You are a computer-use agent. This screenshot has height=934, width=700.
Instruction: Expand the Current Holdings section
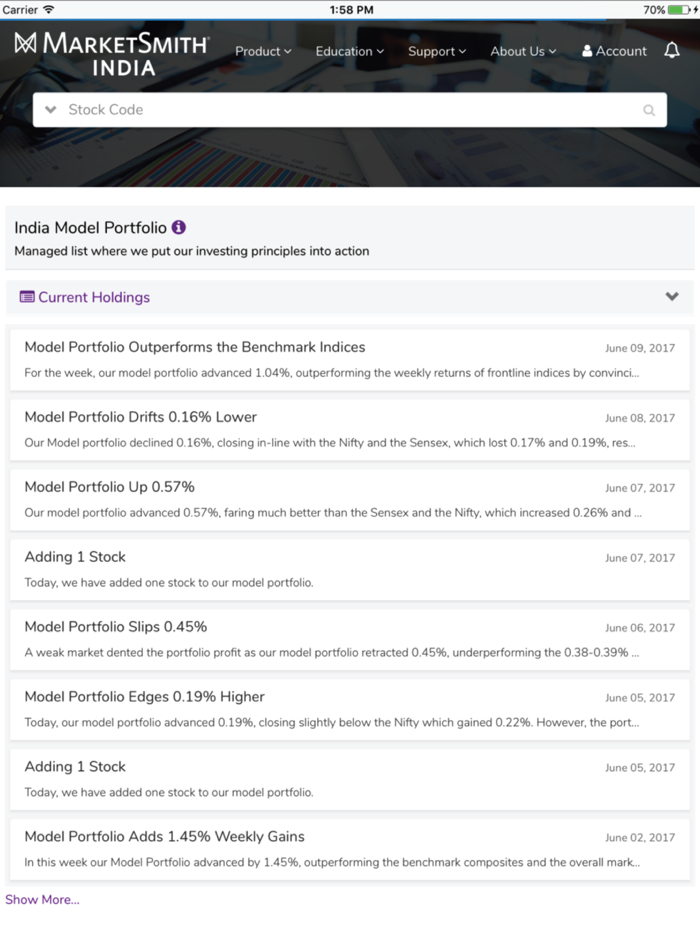click(x=674, y=297)
